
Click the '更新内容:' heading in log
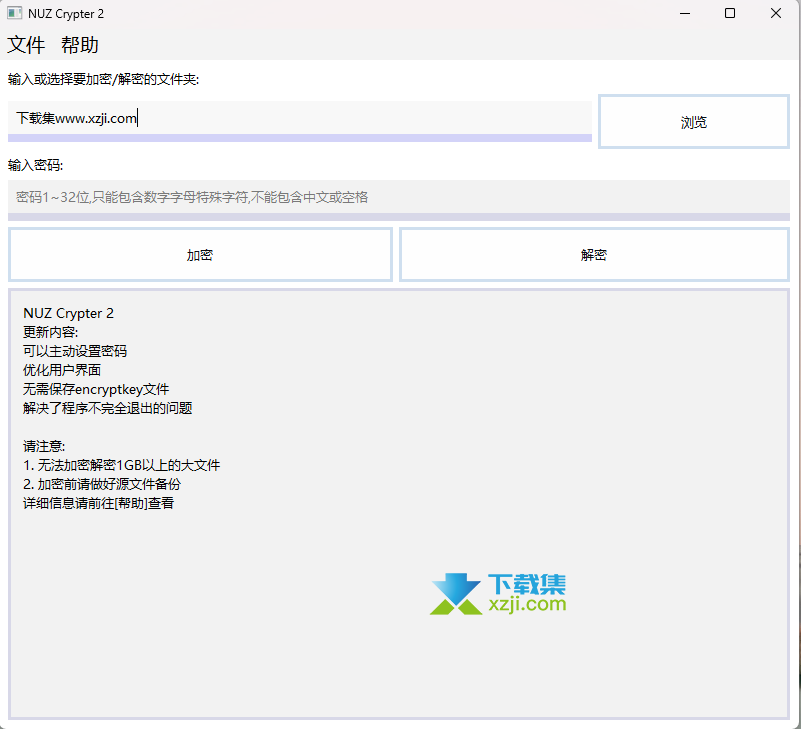coord(51,333)
